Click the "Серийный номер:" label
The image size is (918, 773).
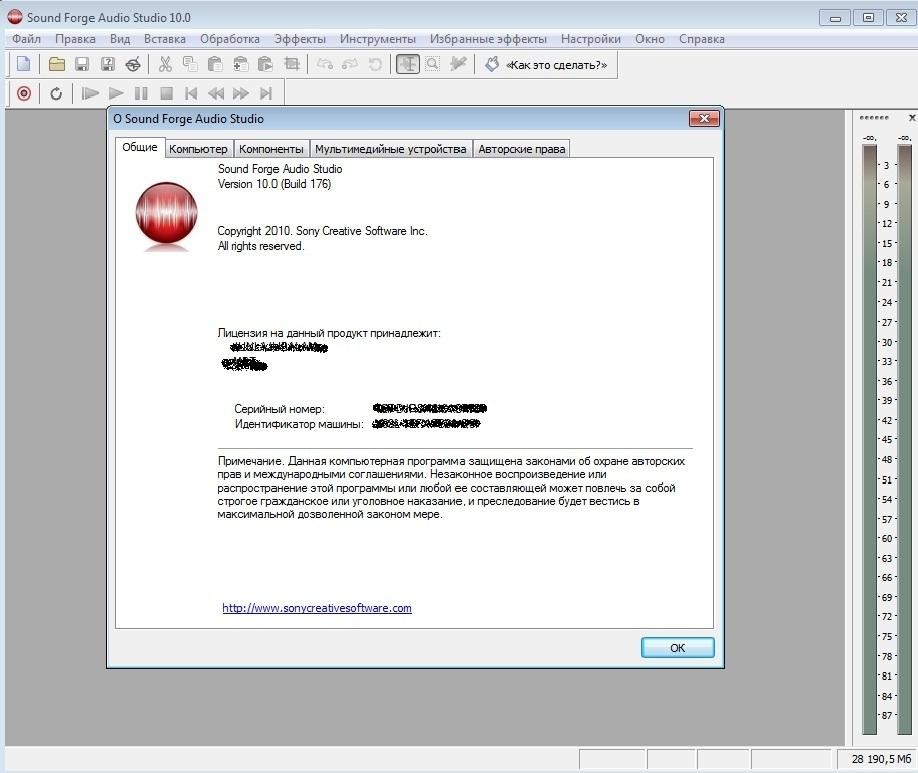point(279,409)
